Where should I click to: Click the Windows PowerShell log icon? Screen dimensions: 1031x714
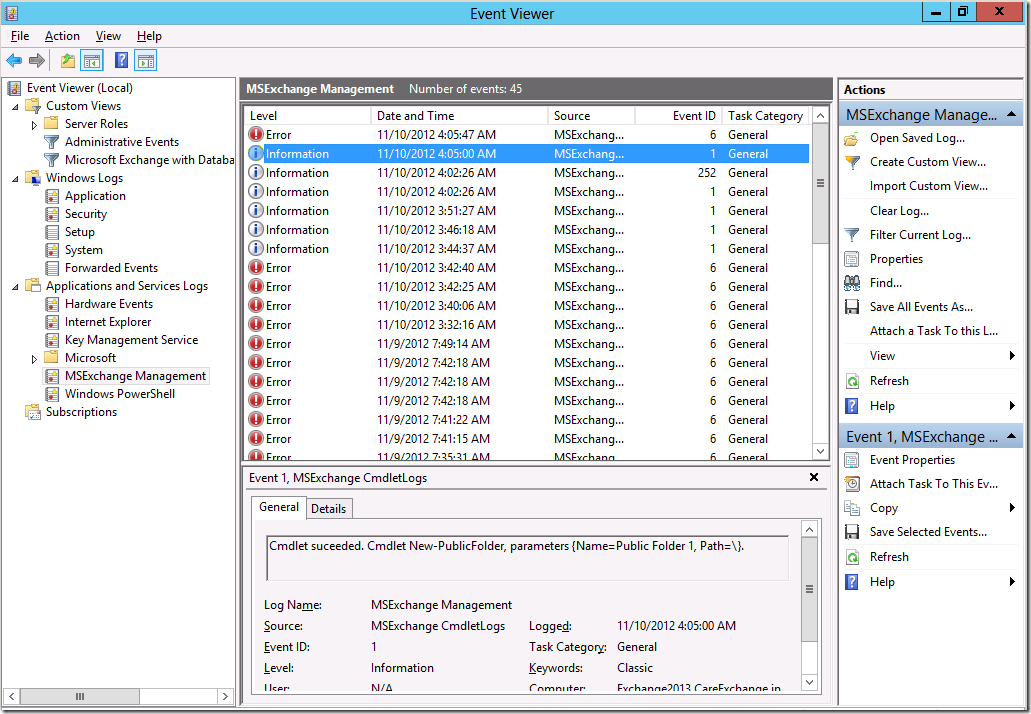pos(52,394)
